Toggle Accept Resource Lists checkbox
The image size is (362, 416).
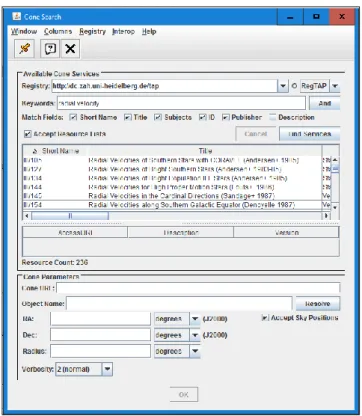27,134
